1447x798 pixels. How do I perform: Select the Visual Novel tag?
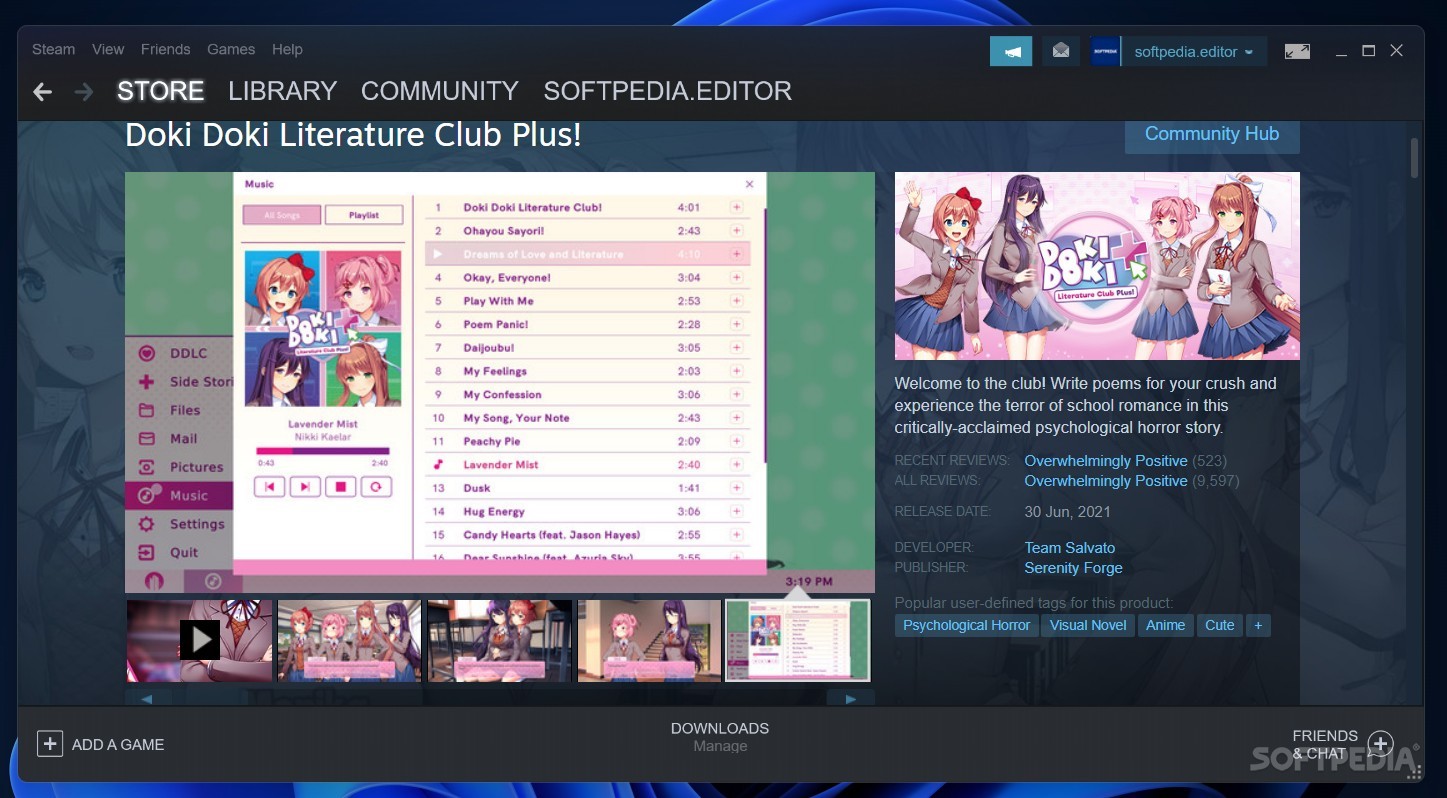pyautogui.click(x=1088, y=625)
